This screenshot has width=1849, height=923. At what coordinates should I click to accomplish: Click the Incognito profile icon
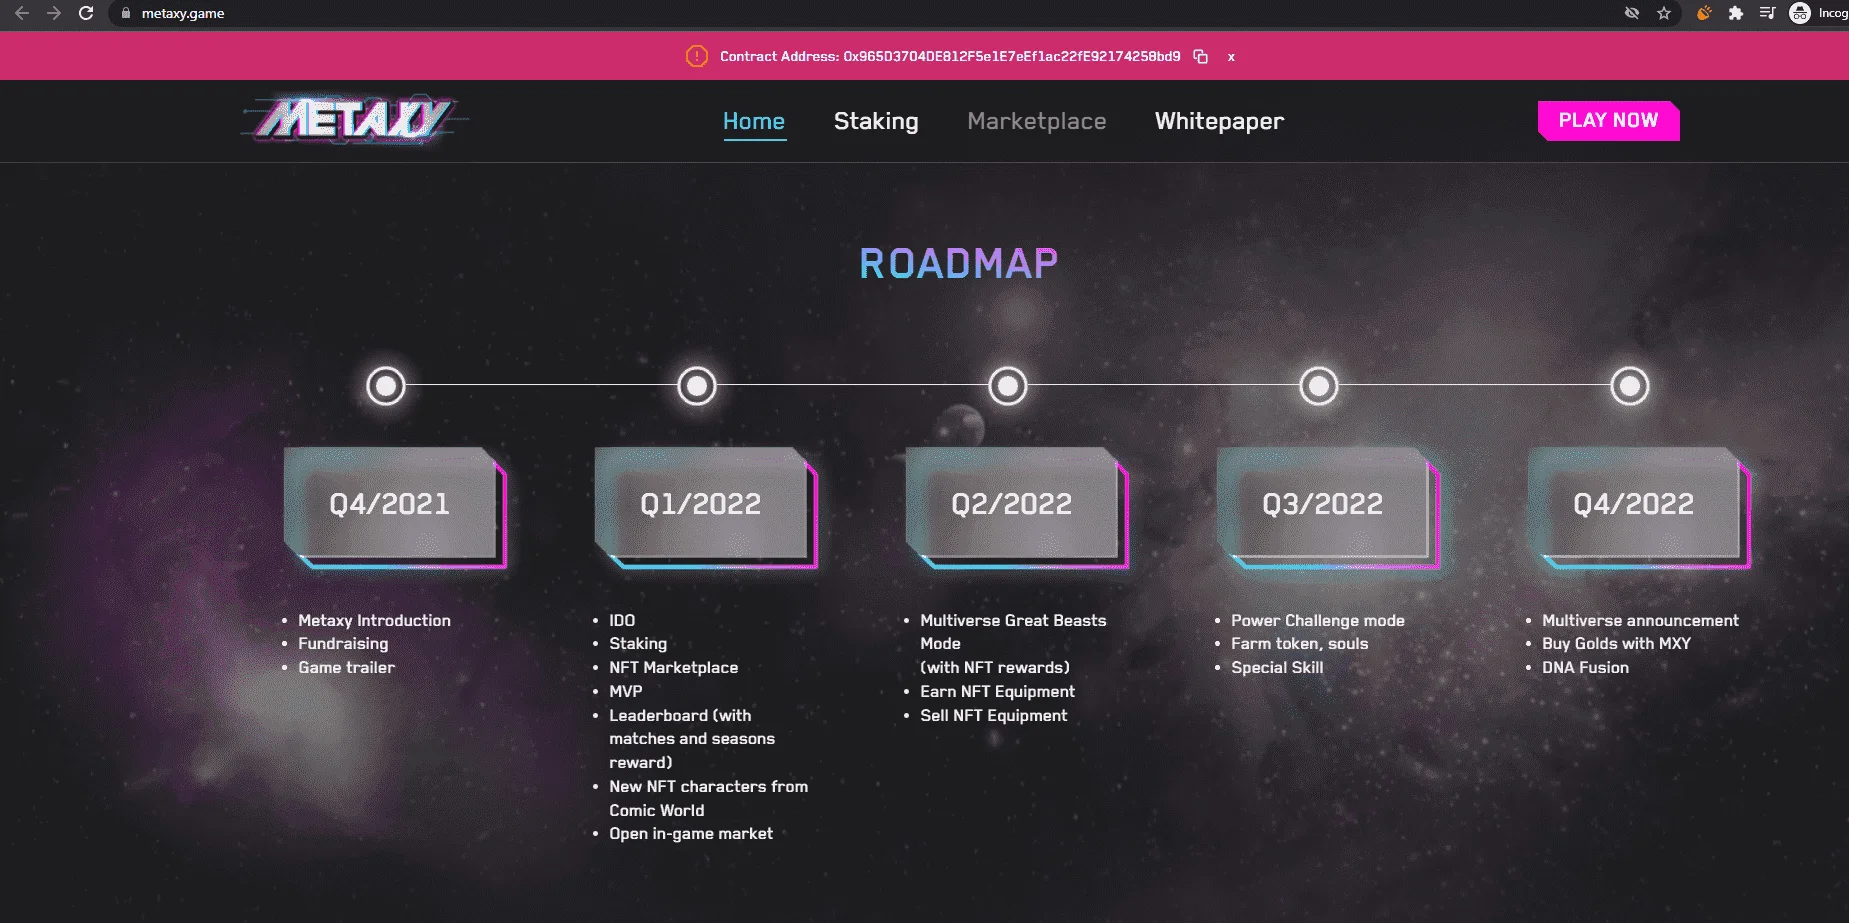click(1800, 13)
